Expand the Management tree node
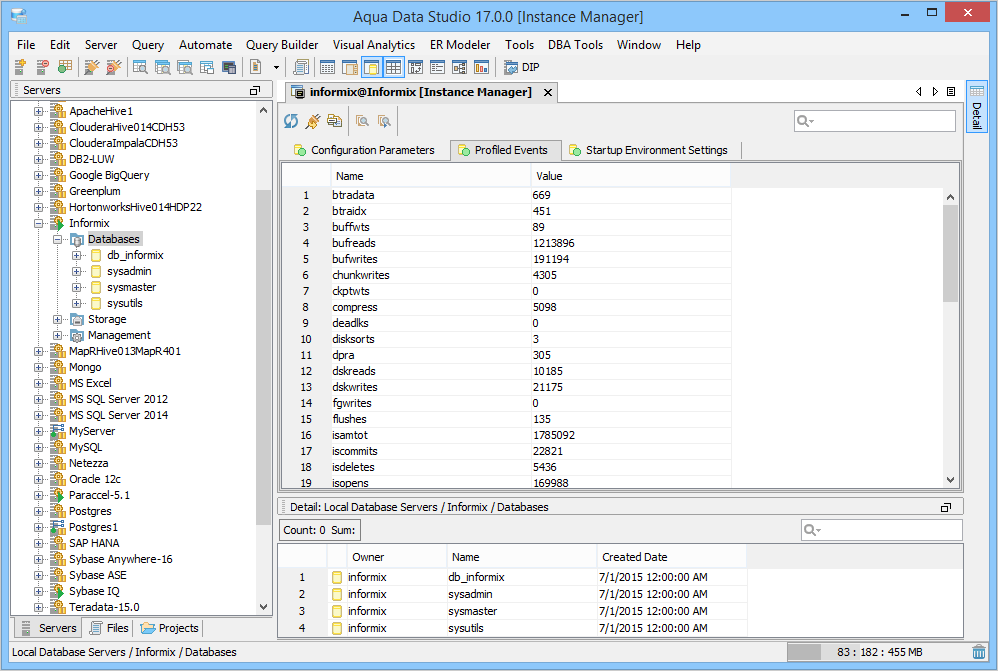Screen dimensions: 998x671 point(58,335)
